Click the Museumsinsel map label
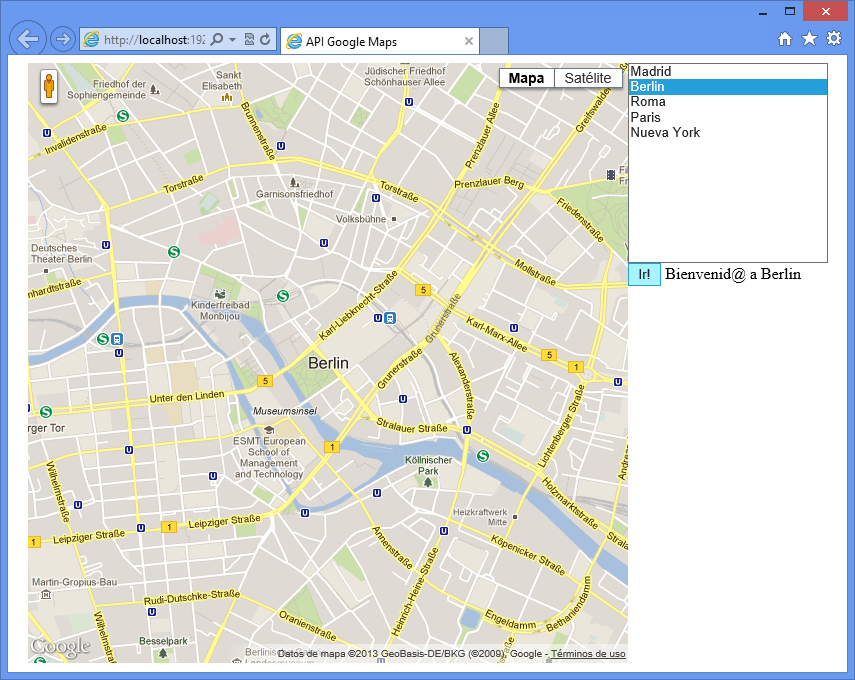Image resolution: width=855 pixels, height=680 pixels. tap(285, 411)
